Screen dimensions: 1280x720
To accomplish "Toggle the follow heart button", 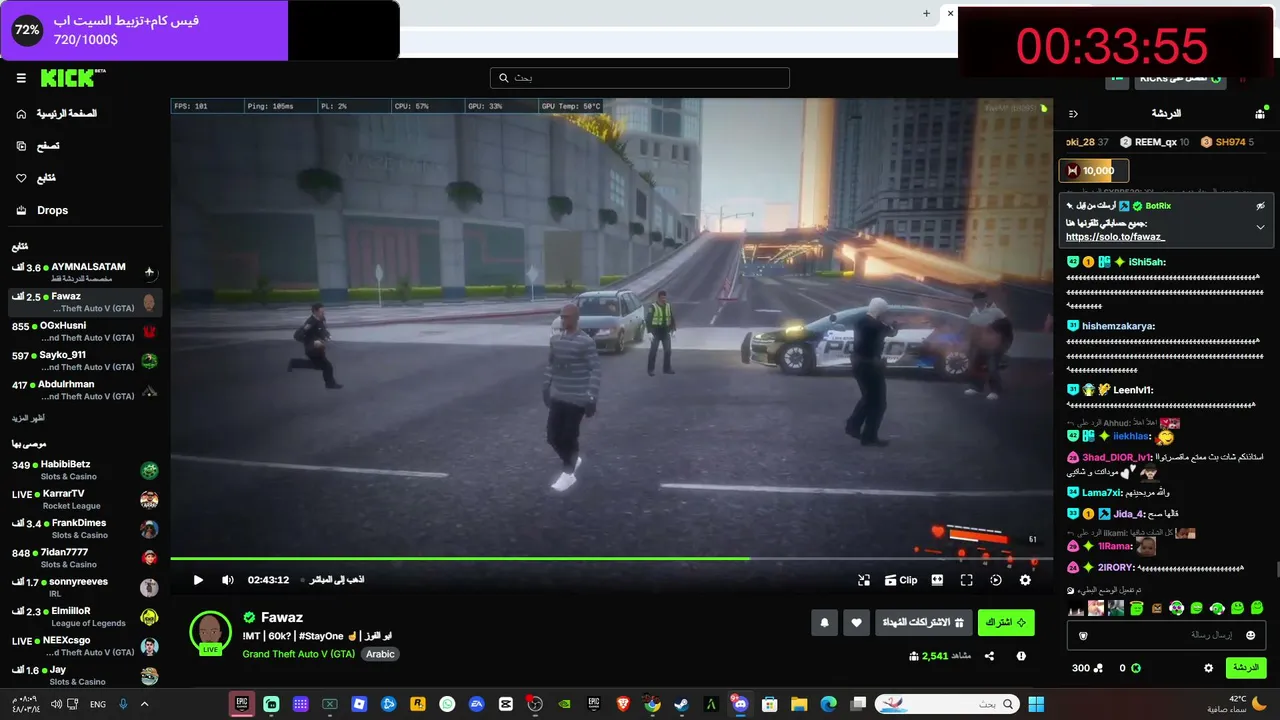I will click(x=856, y=622).
